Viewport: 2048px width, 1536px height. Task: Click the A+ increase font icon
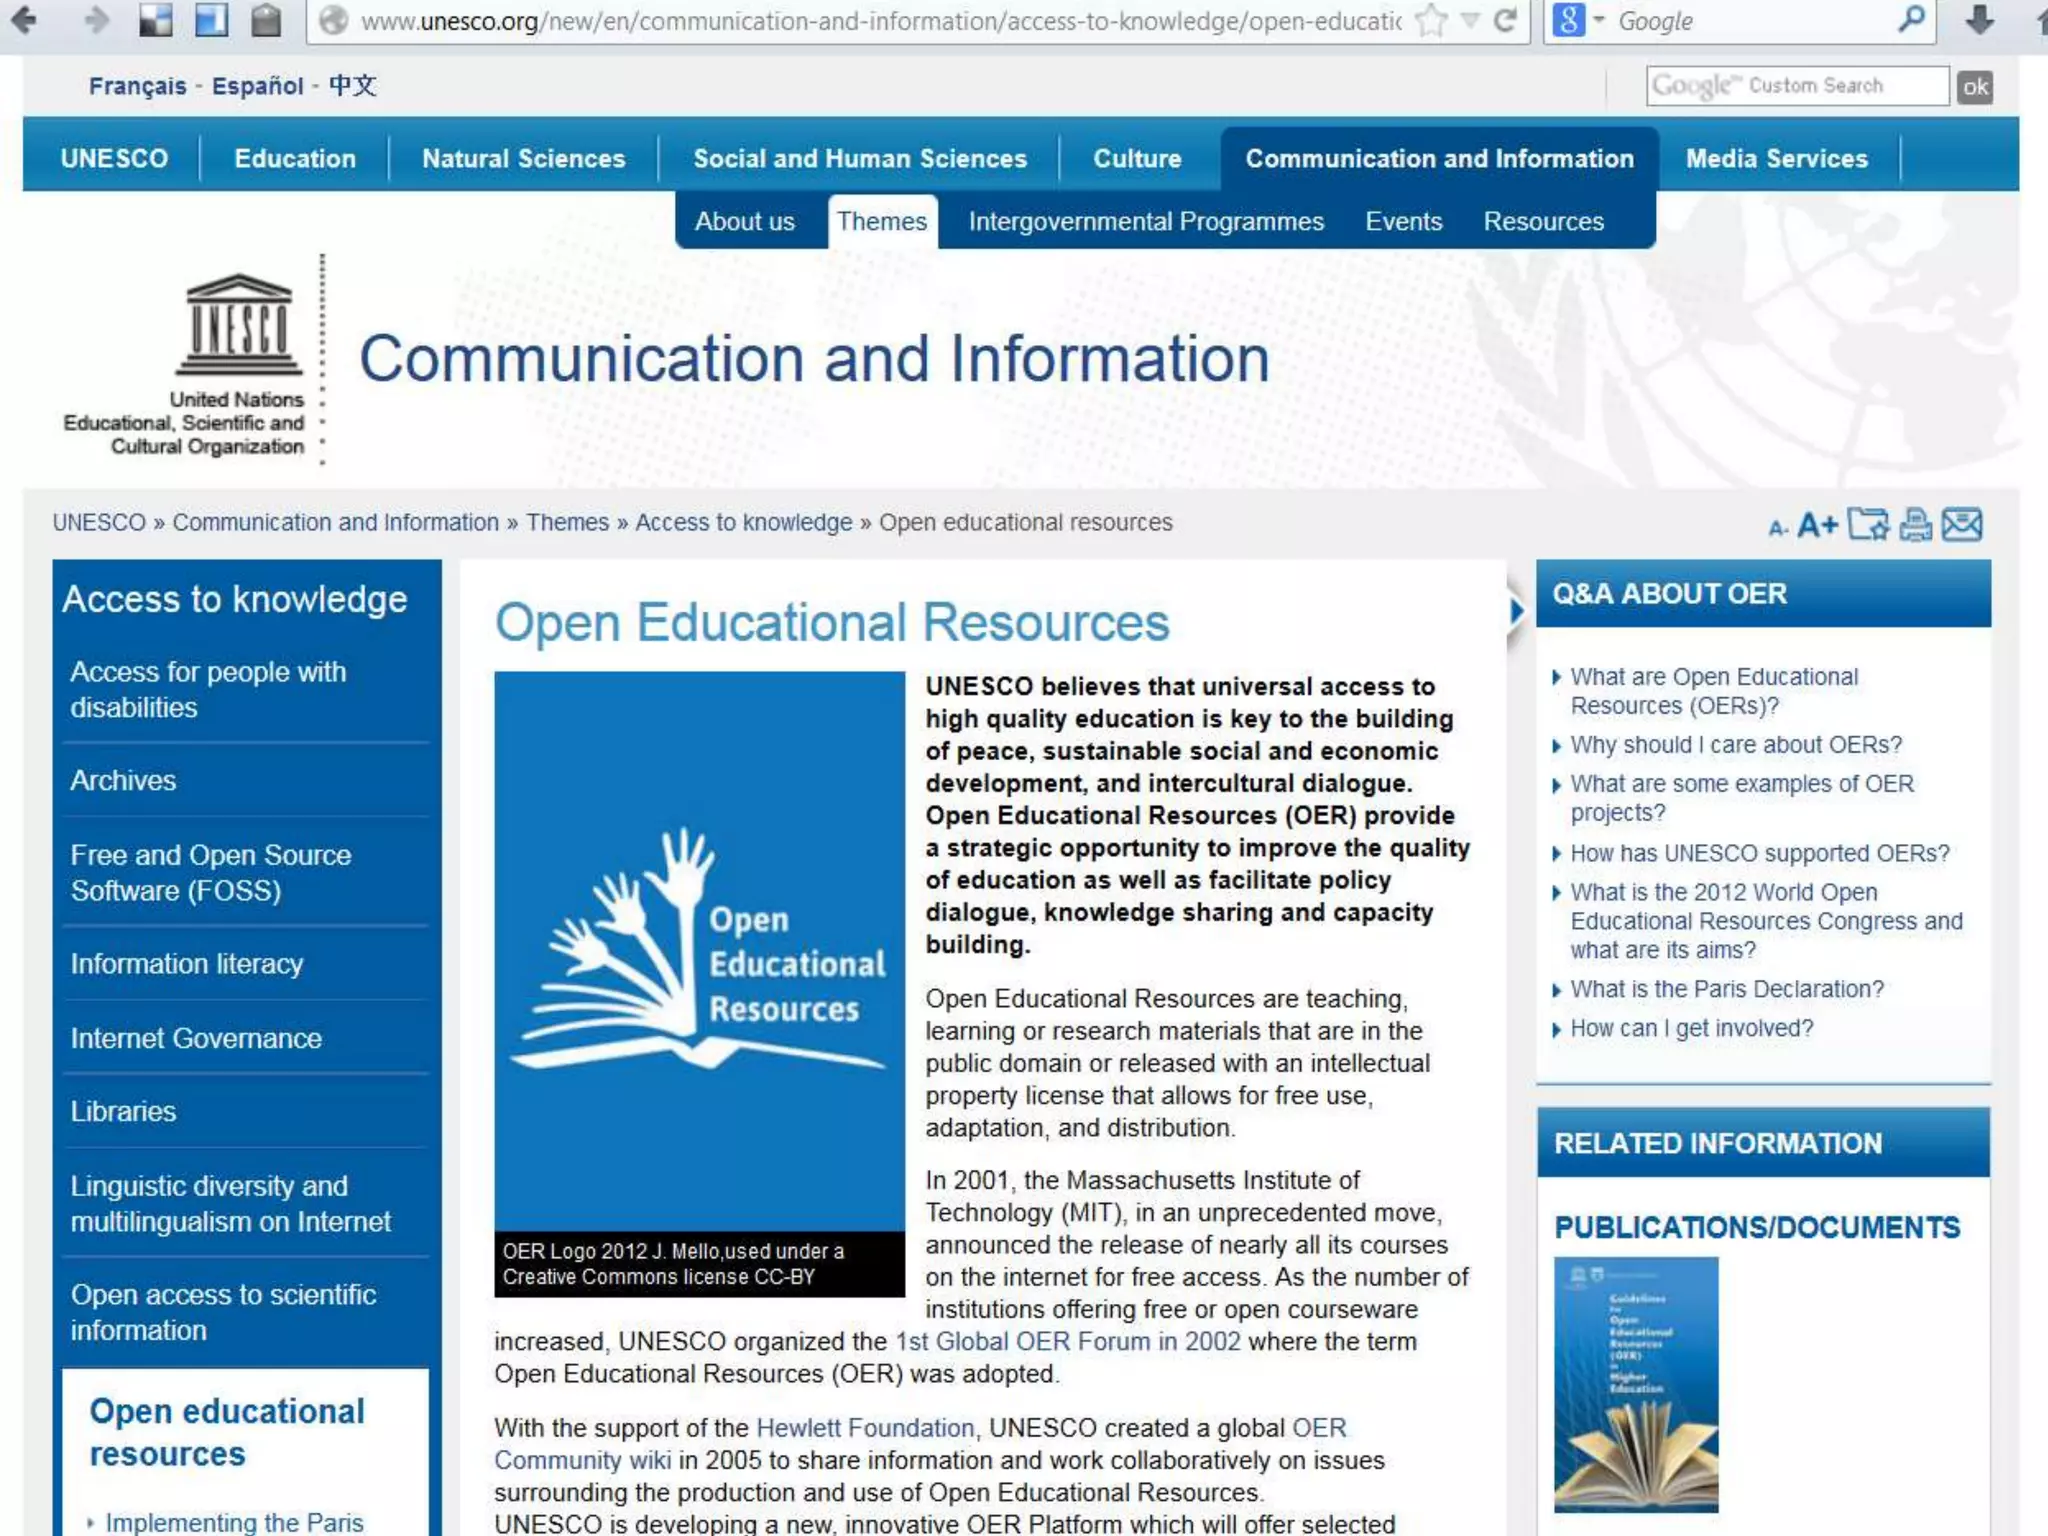pos(1817,525)
